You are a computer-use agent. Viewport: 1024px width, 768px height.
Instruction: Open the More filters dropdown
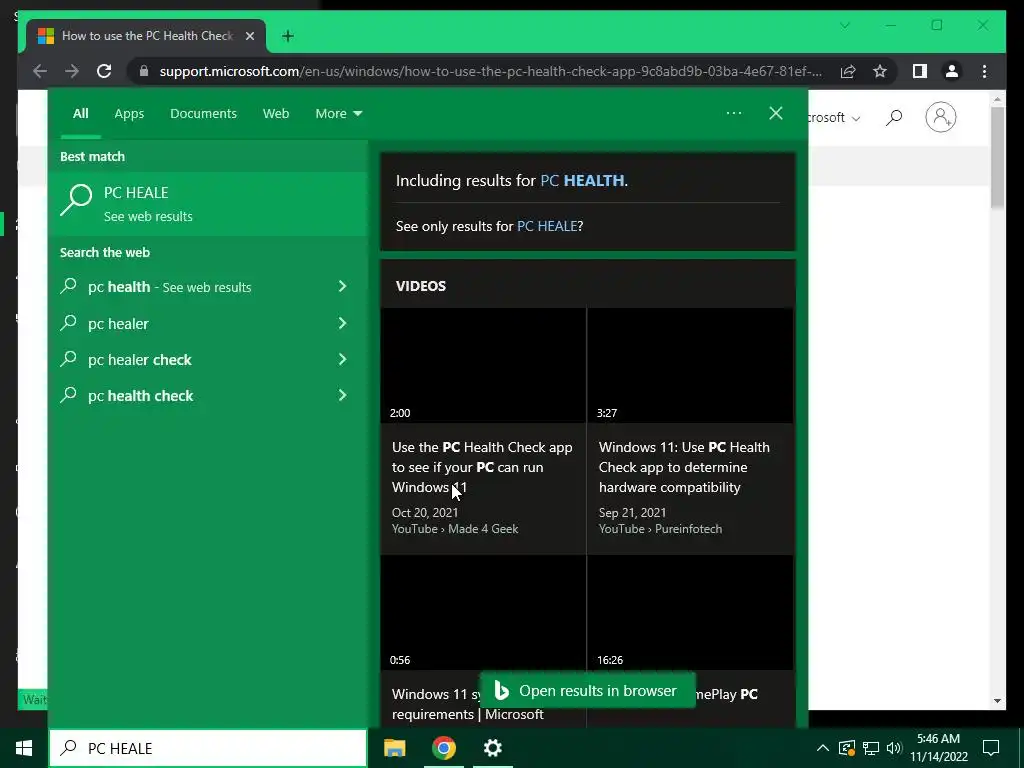click(338, 114)
